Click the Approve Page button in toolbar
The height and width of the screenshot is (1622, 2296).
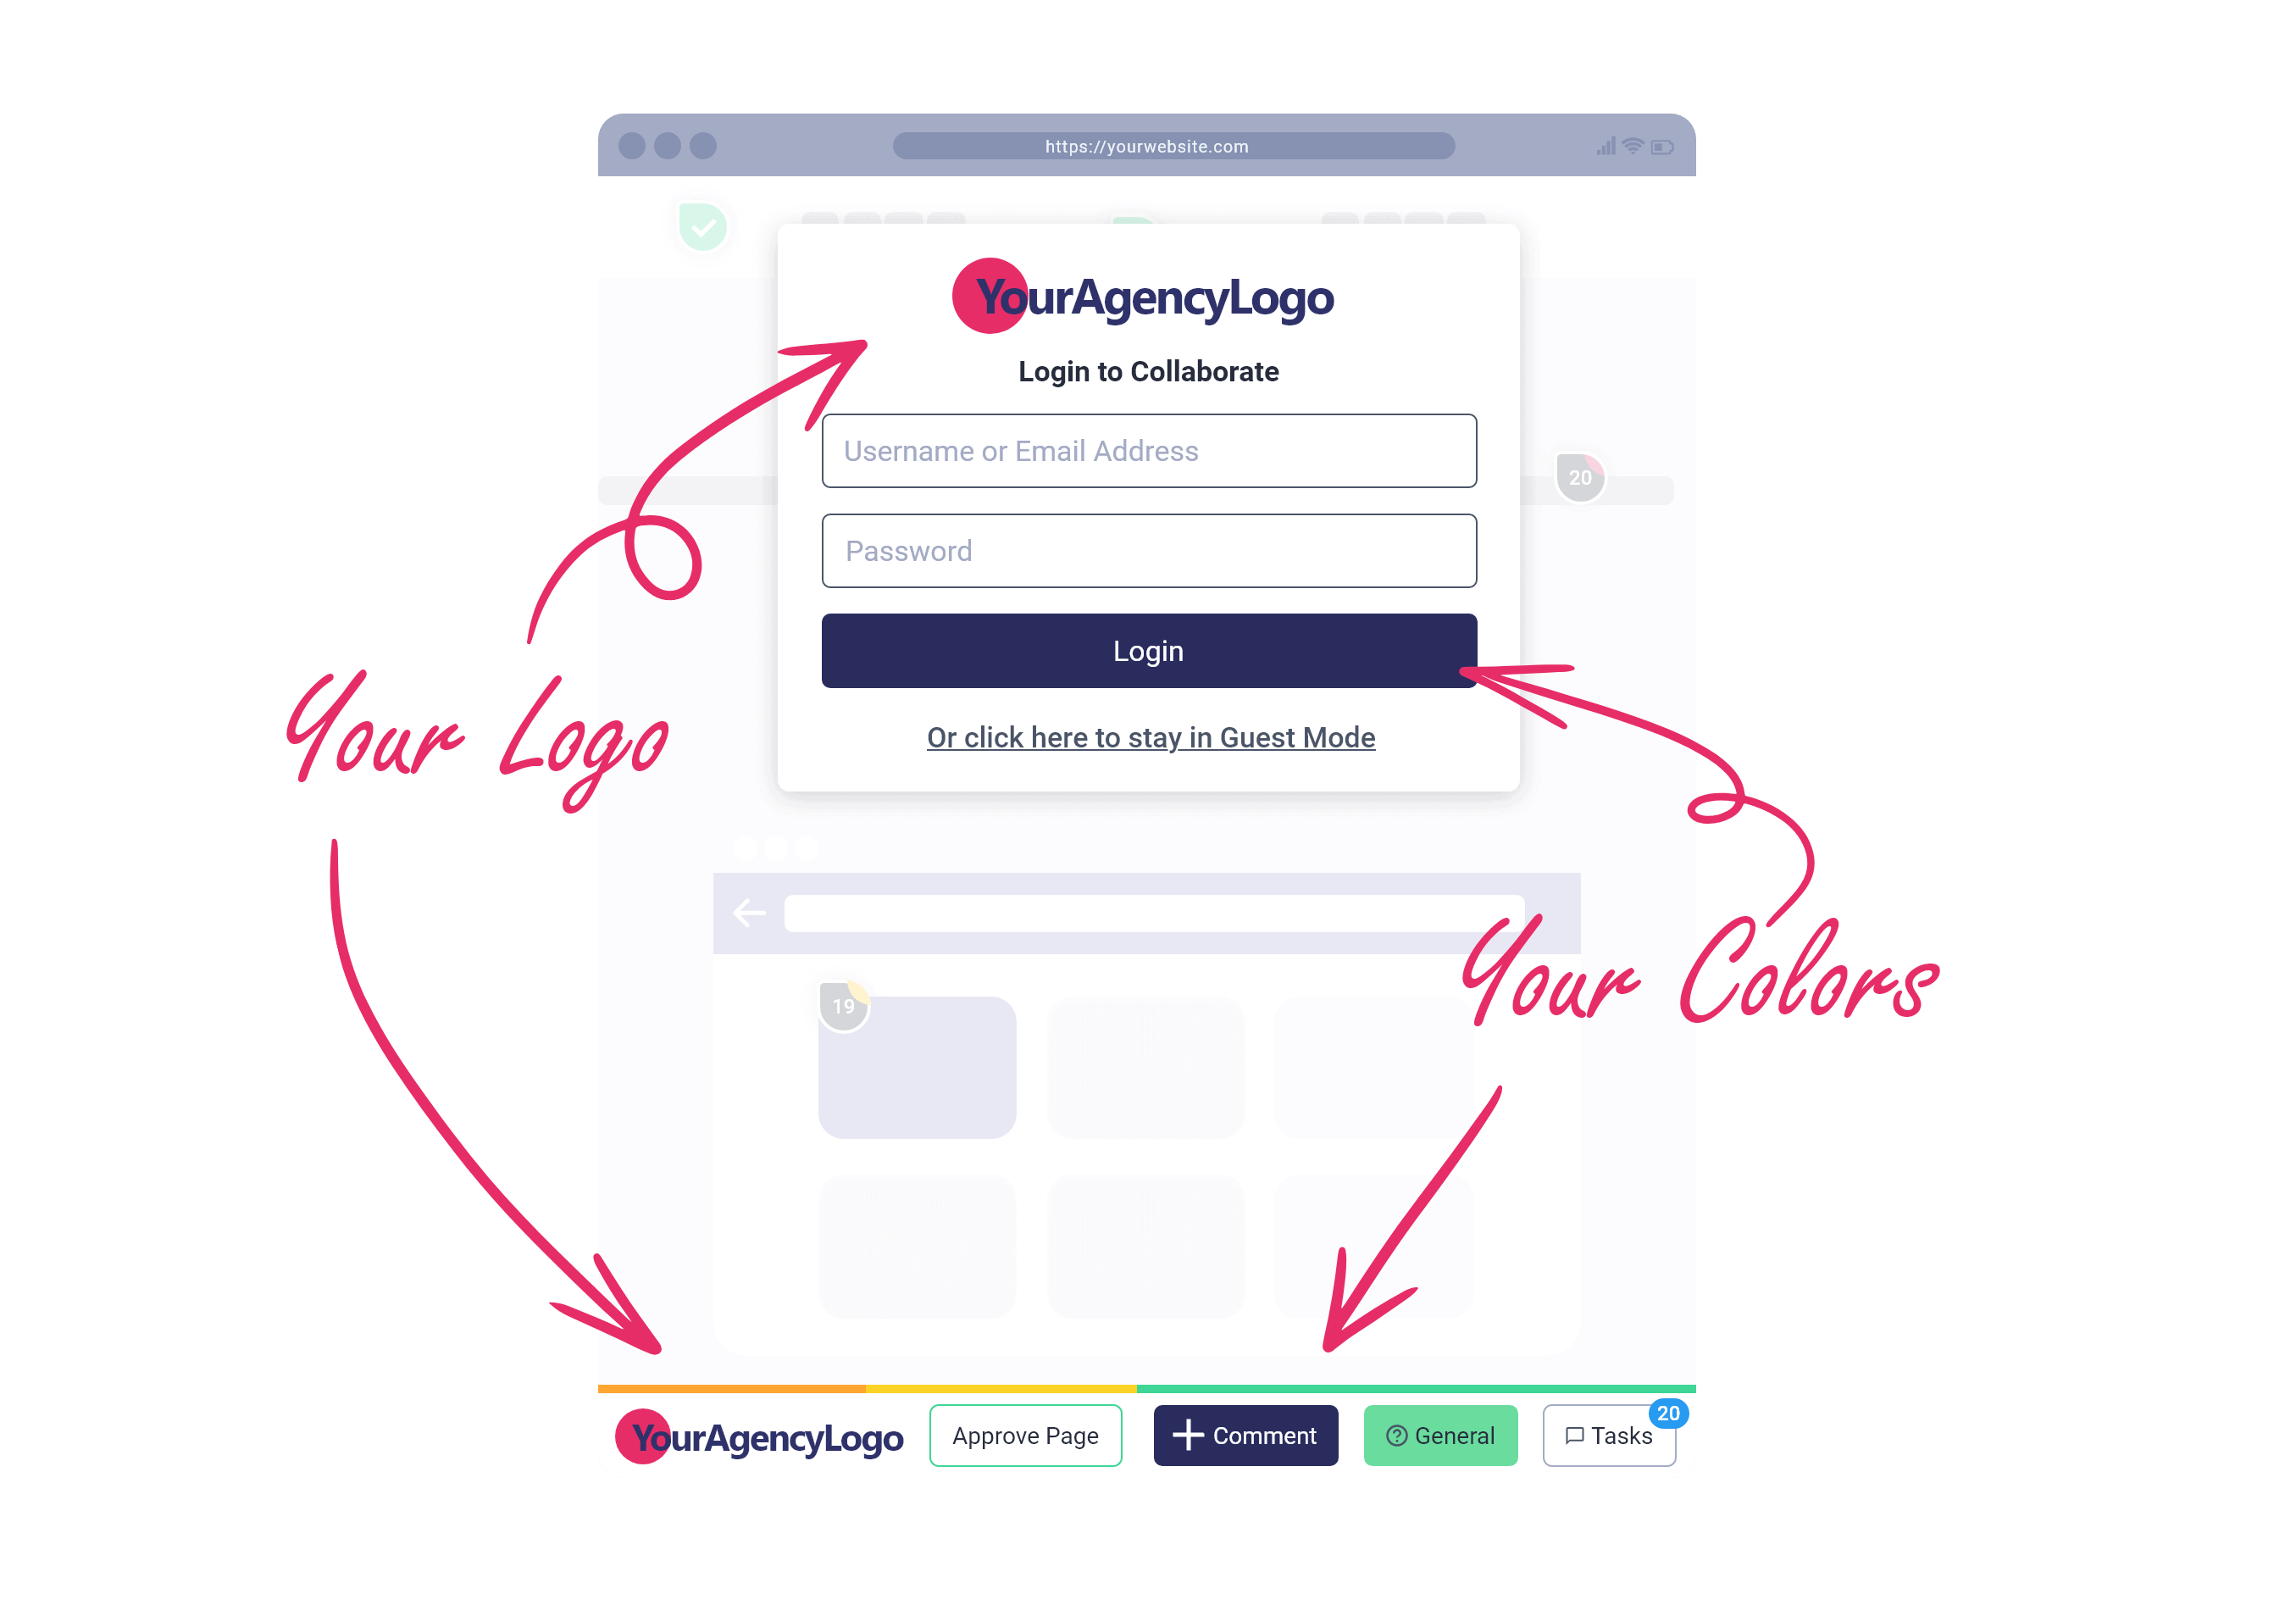coord(1027,1436)
